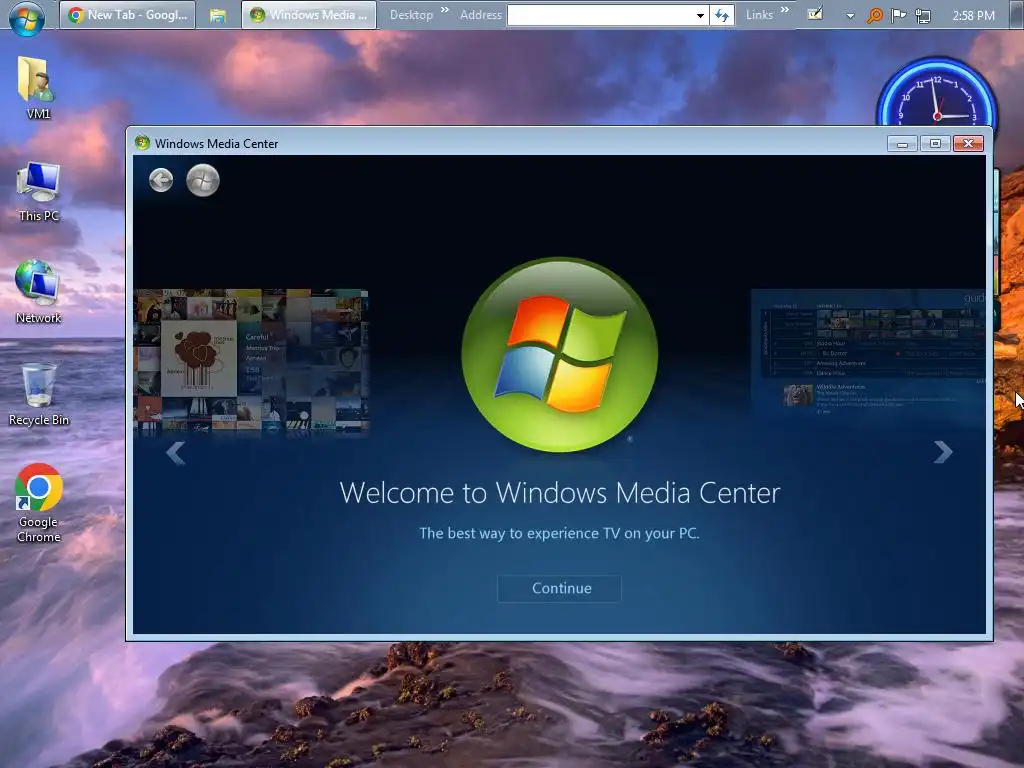The width and height of the screenshot is (1024, 768).
Task: Select Windows Media Center taskbar button
Action: point(309,14)
